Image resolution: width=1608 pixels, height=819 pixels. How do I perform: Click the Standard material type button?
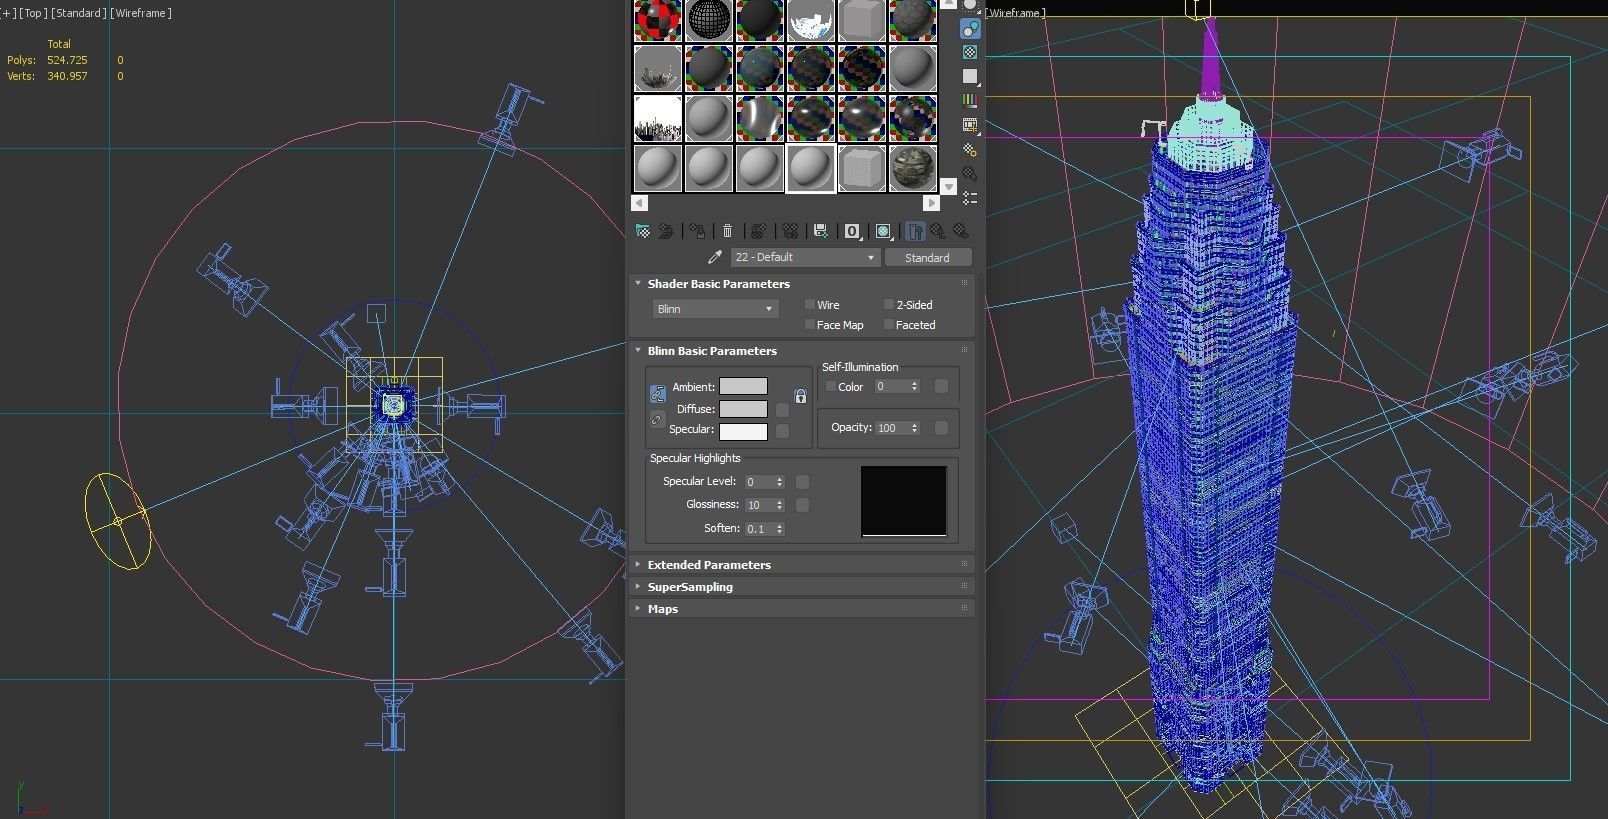pos(927,257)
